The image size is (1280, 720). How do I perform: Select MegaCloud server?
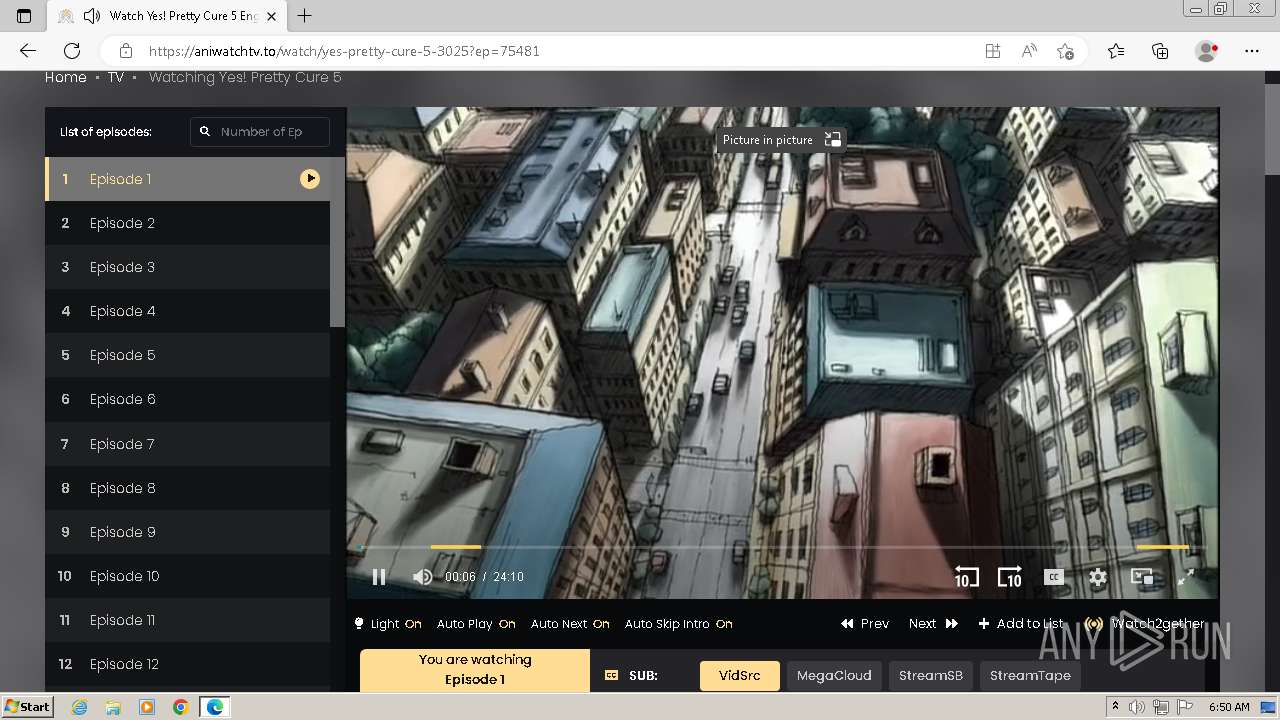click(834, 675)
